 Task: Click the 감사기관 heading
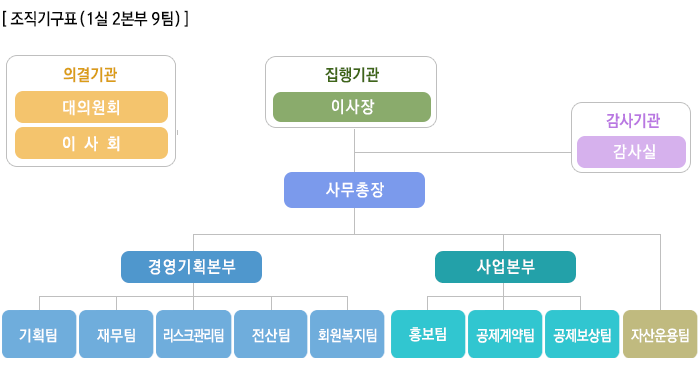[x=633, y=121]
